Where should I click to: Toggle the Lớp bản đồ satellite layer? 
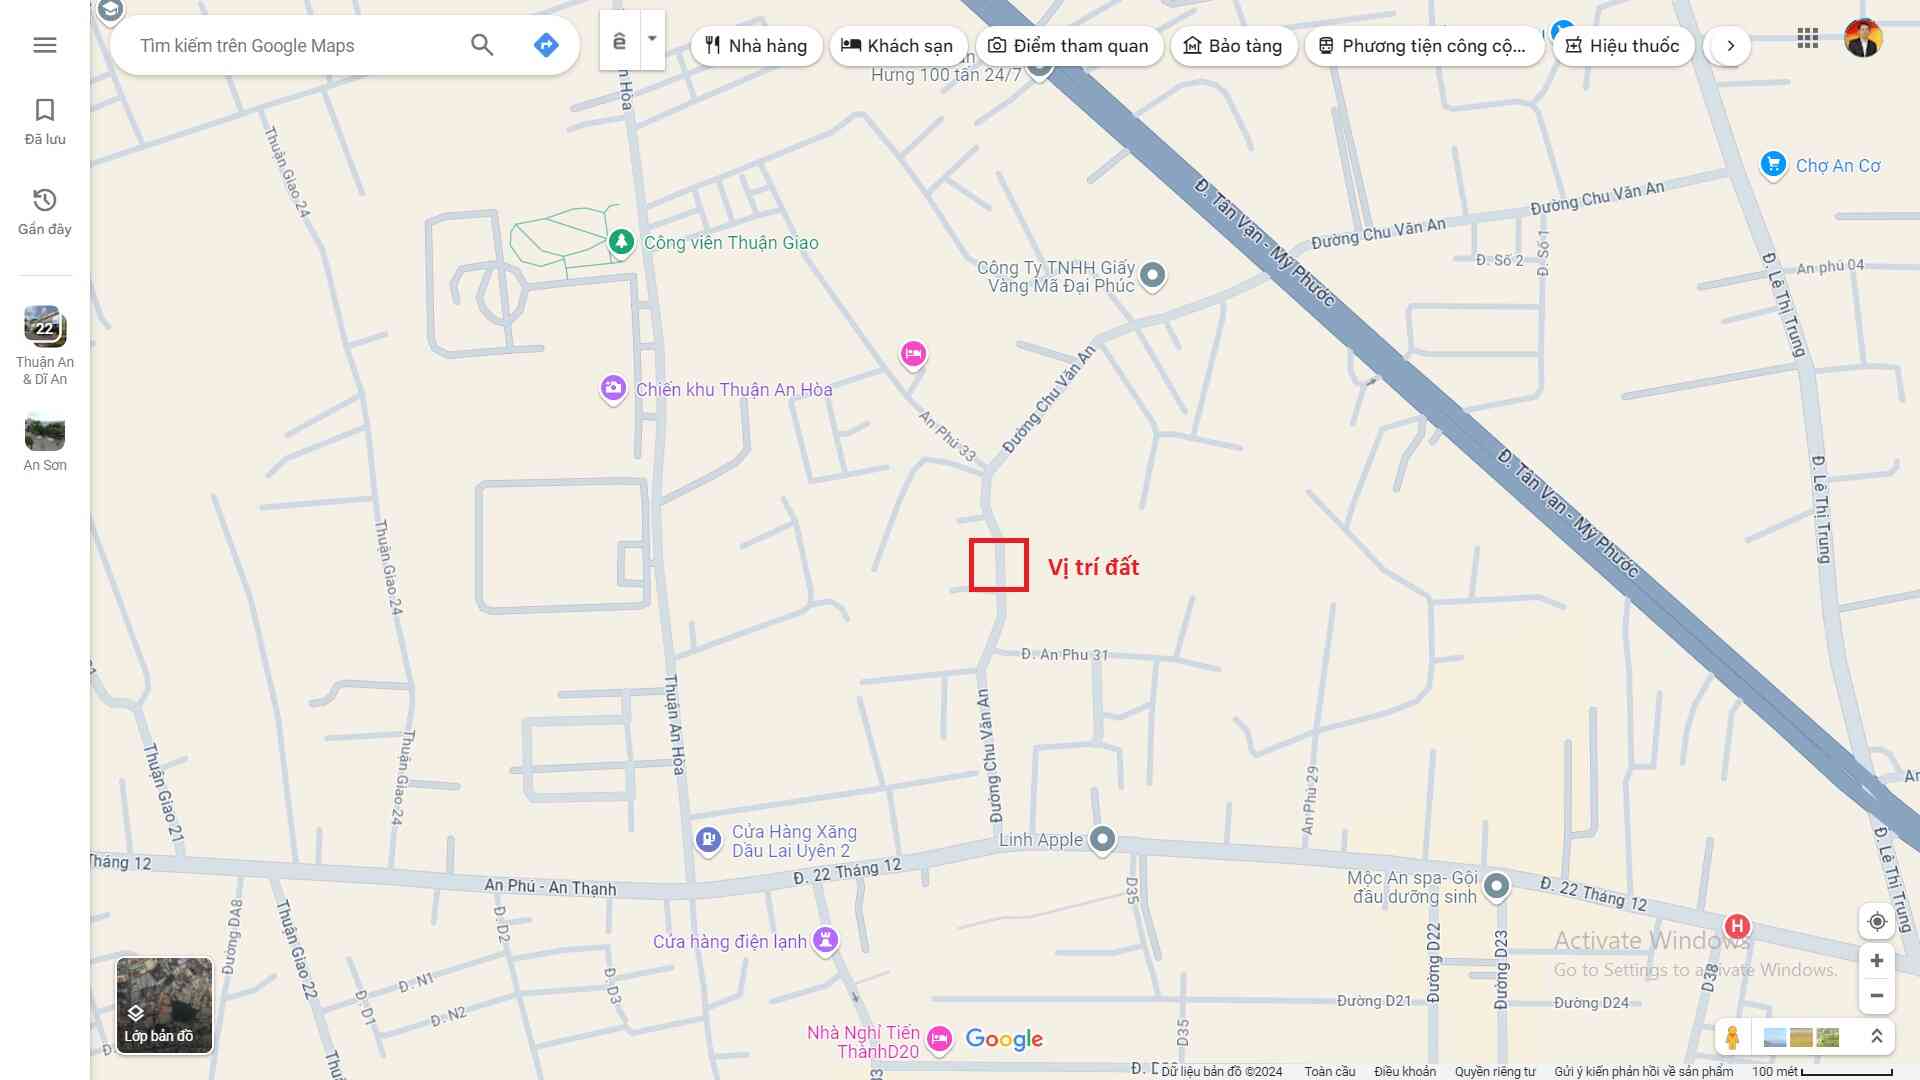[164, 1005]
